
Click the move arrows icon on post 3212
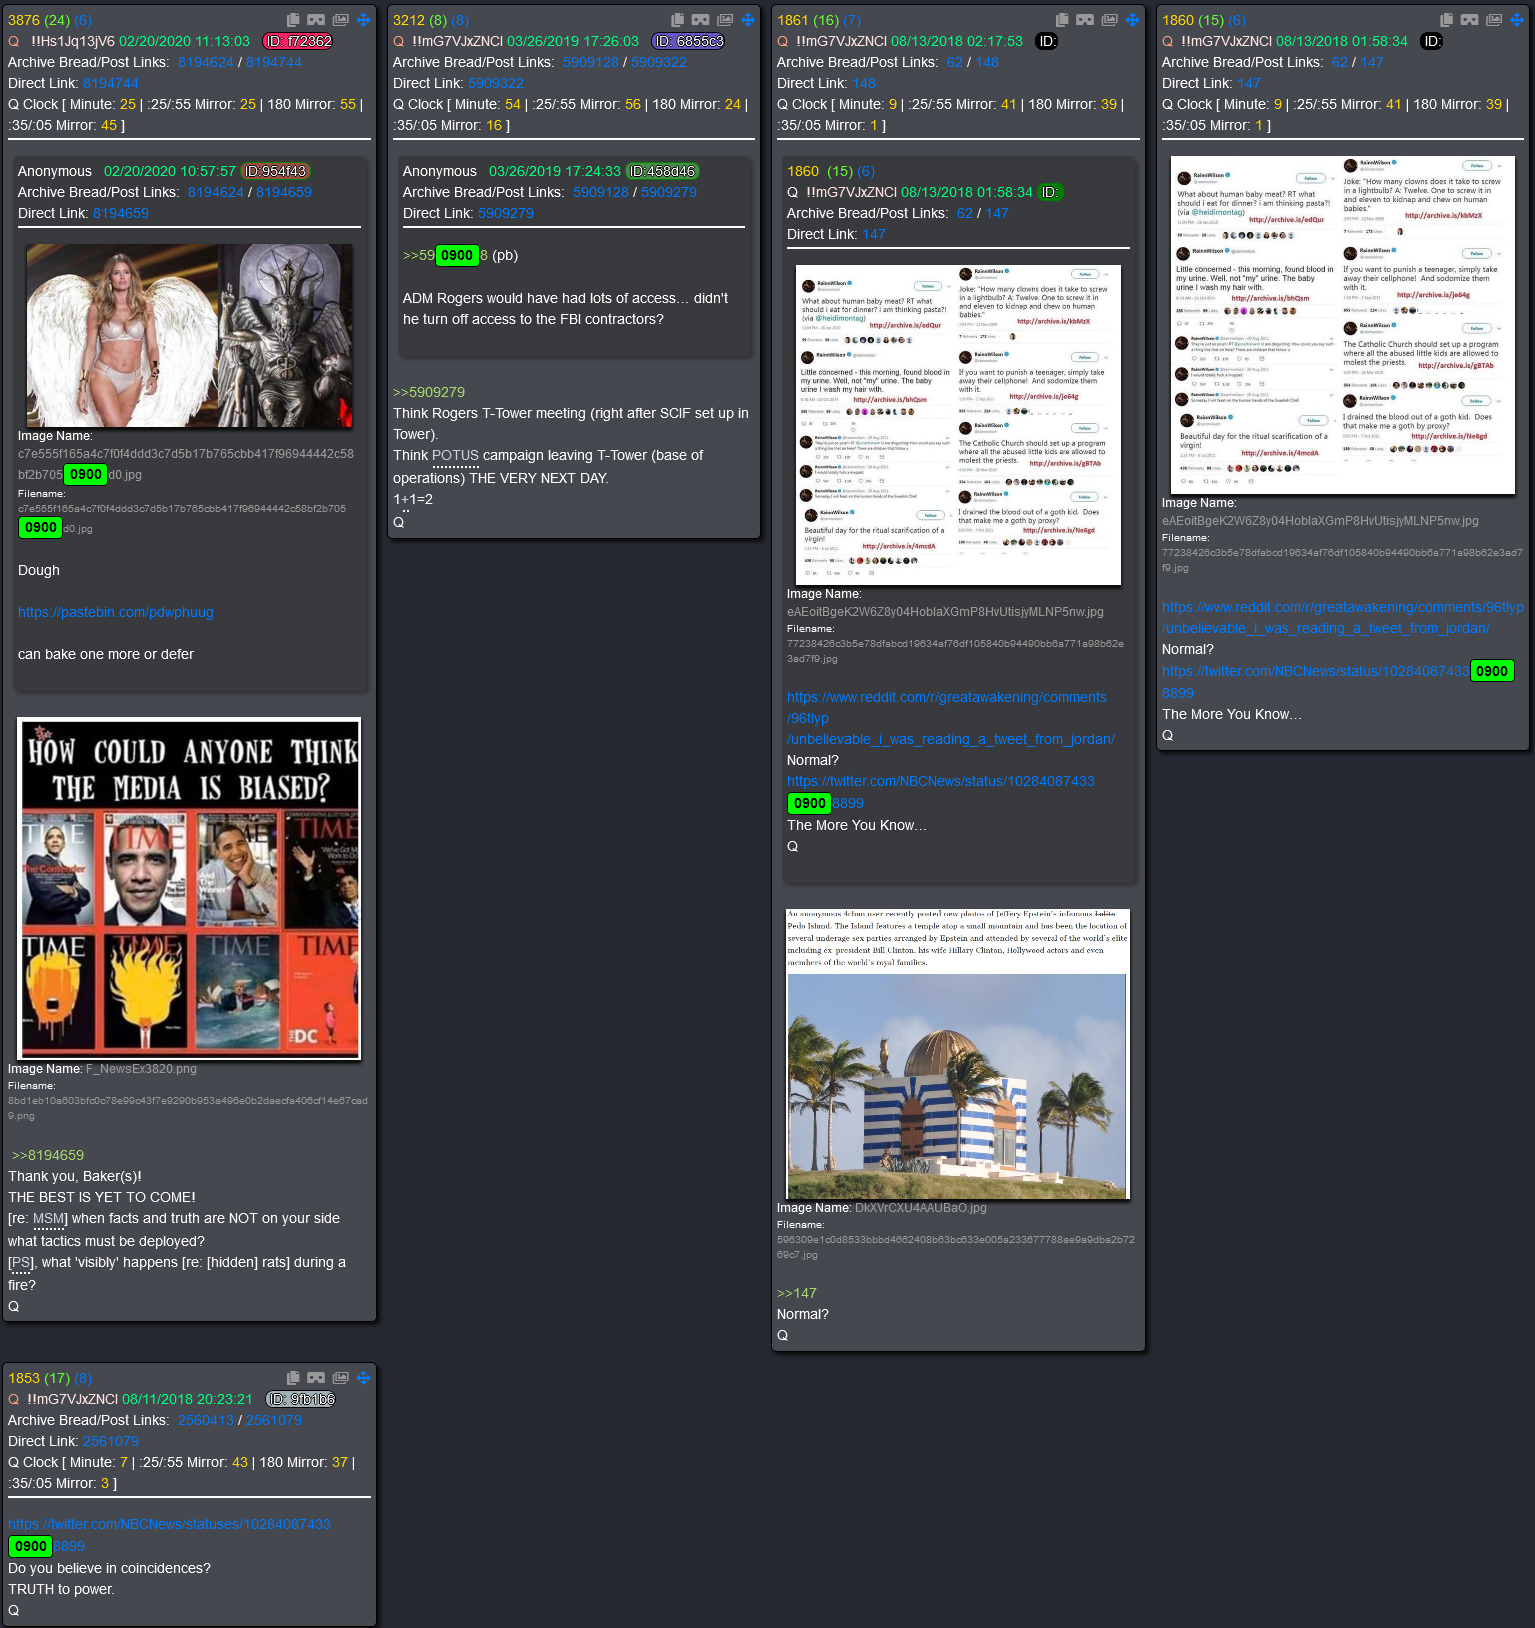coord(748,20)
